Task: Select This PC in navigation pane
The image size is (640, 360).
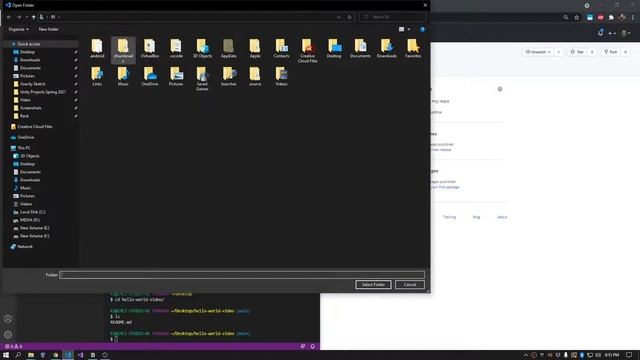Action: click(24, 148)
